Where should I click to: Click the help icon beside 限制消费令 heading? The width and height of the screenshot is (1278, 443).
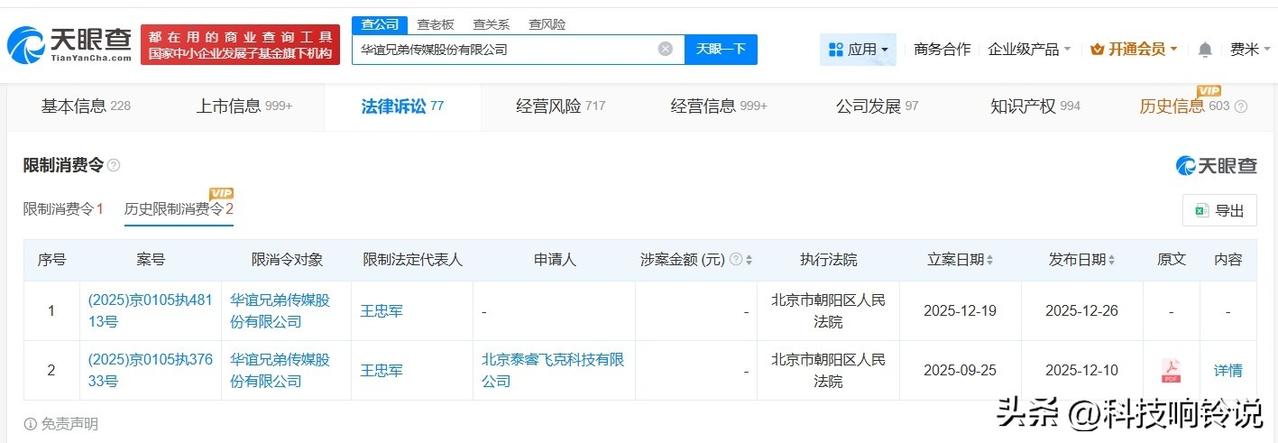point(114,165)
